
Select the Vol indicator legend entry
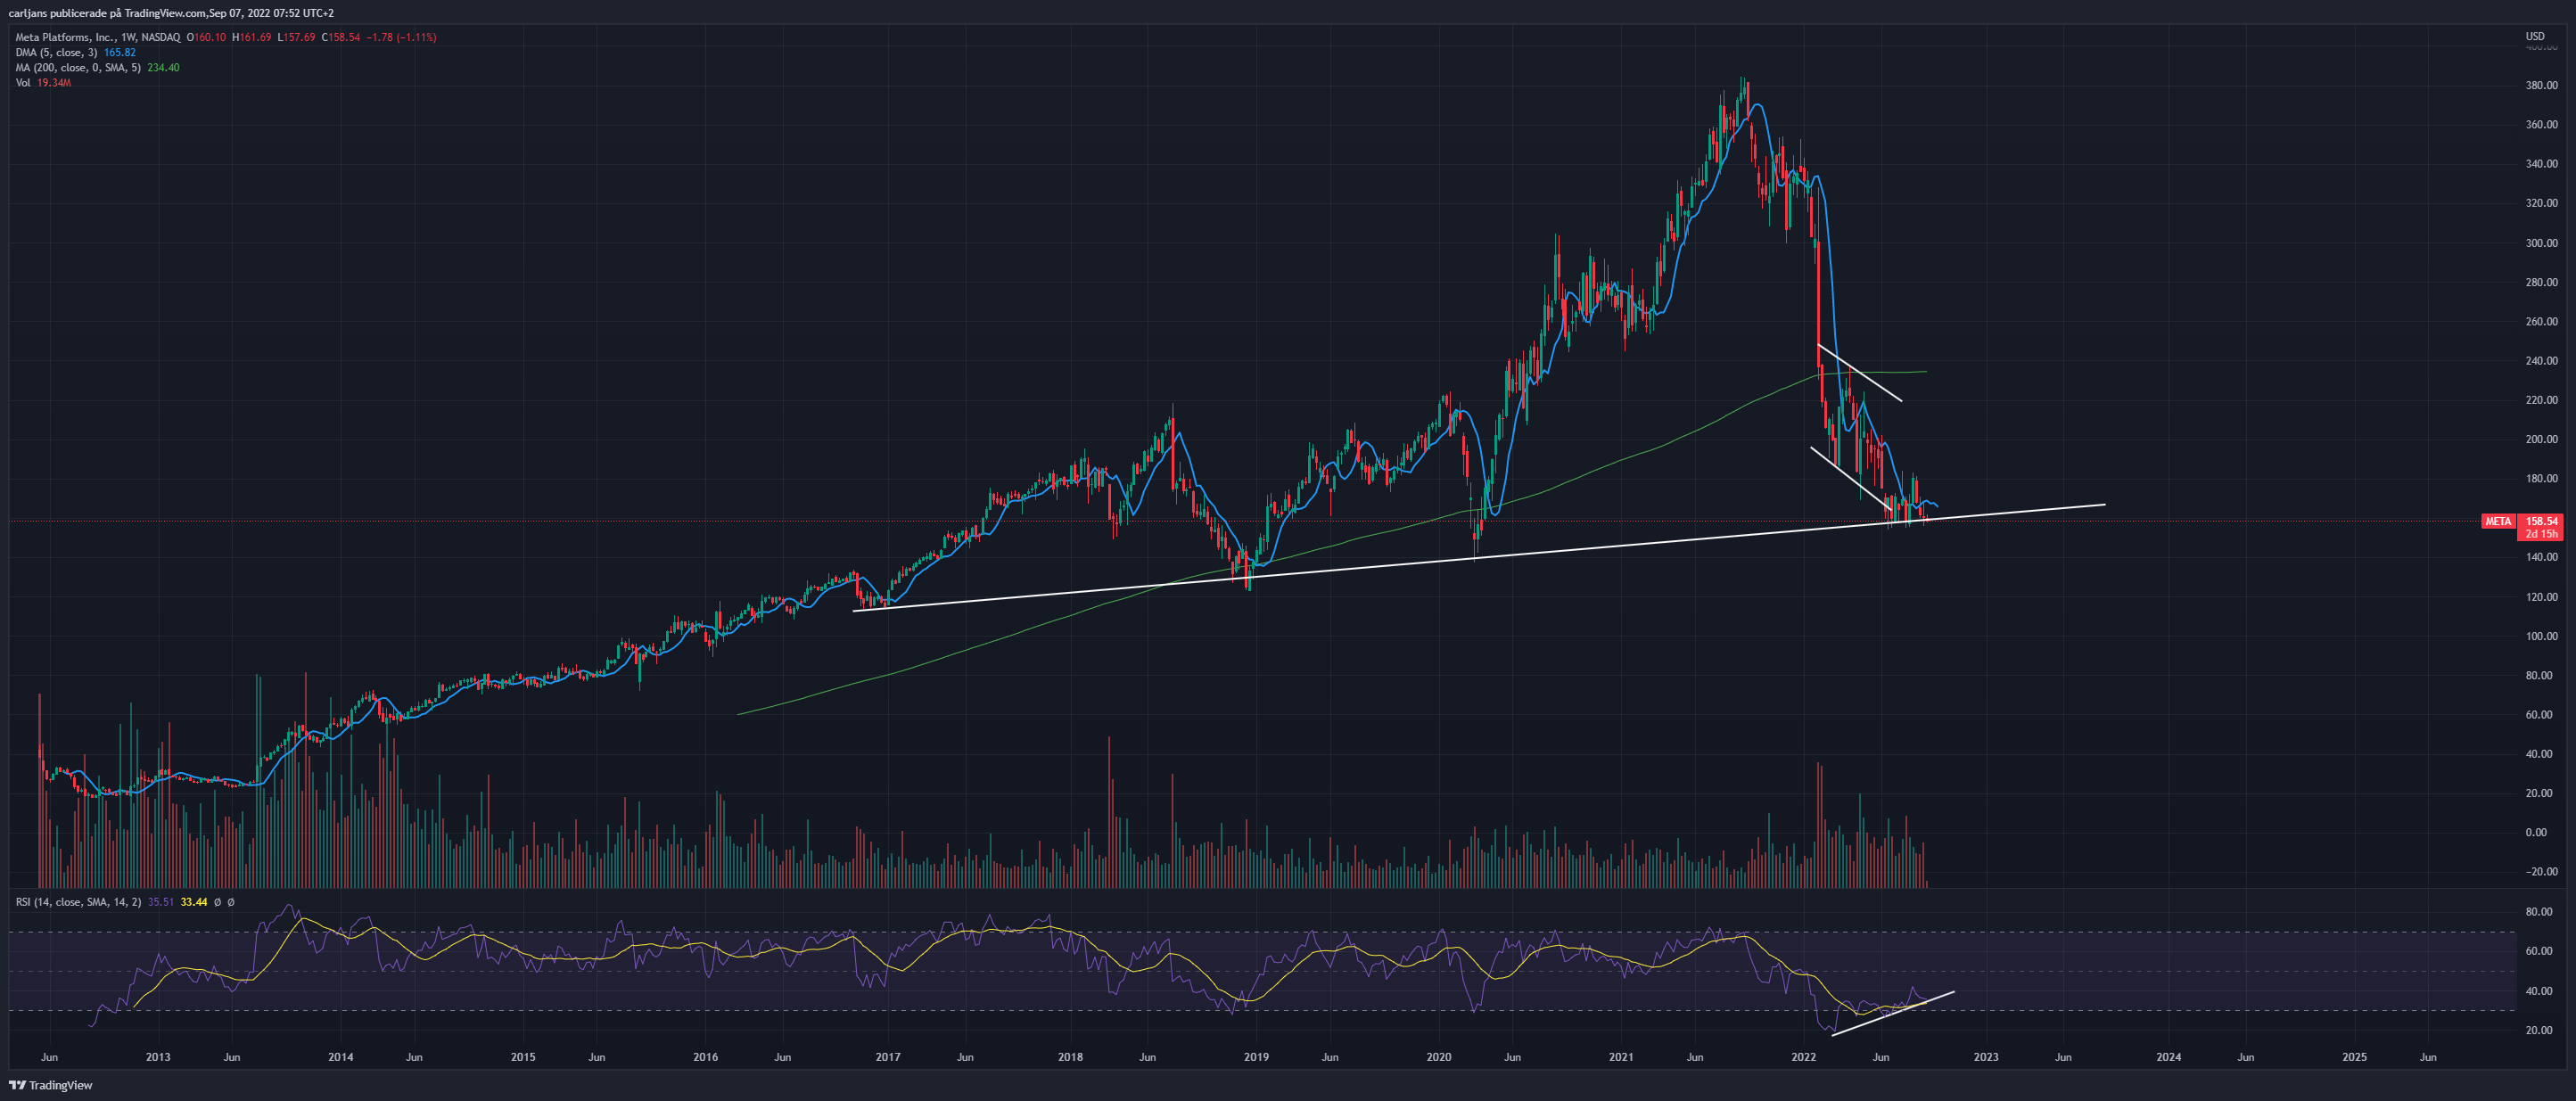click(22, 82)
